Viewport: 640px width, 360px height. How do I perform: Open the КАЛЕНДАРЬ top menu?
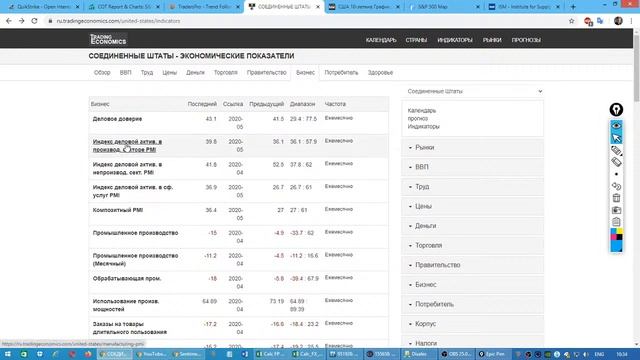(x=381, y=40)
